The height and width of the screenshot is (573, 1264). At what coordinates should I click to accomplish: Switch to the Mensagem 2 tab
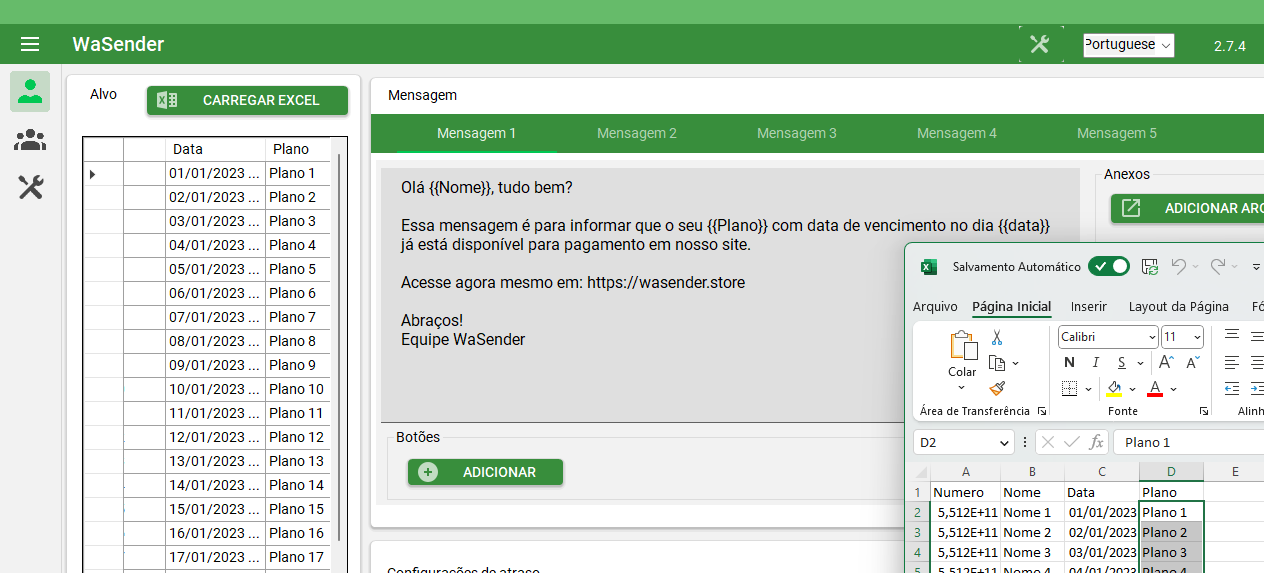[637, 133]
